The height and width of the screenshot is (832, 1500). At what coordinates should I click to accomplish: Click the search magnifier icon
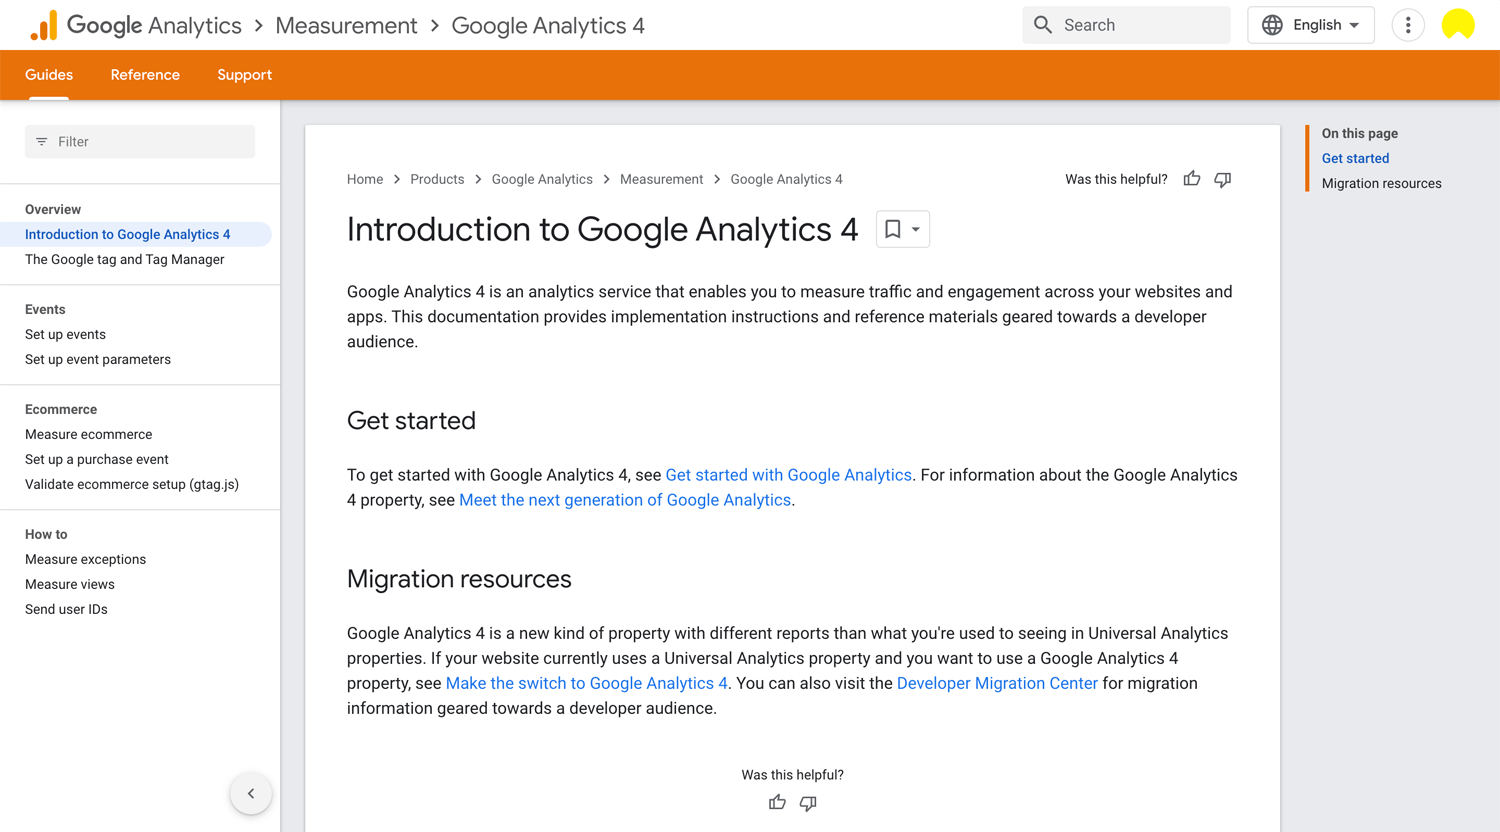point(1043,25)
